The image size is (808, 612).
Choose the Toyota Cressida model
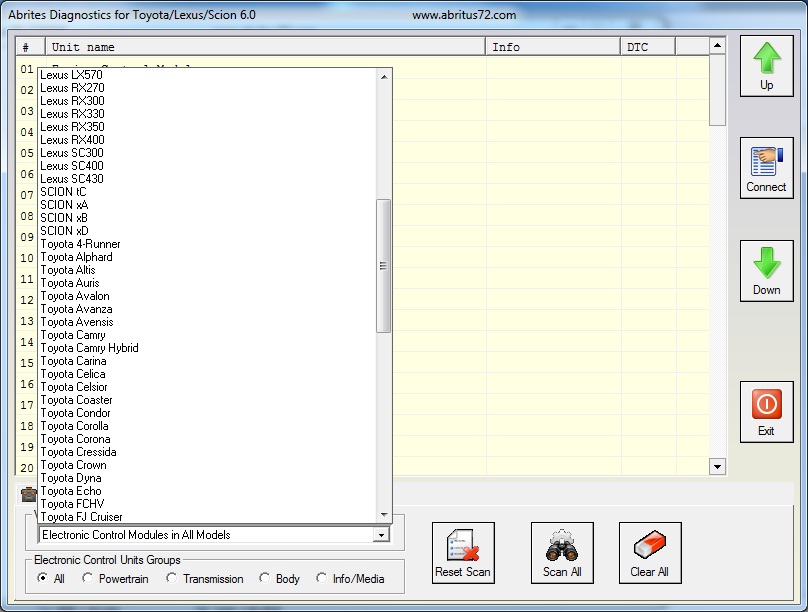[208, 452]
